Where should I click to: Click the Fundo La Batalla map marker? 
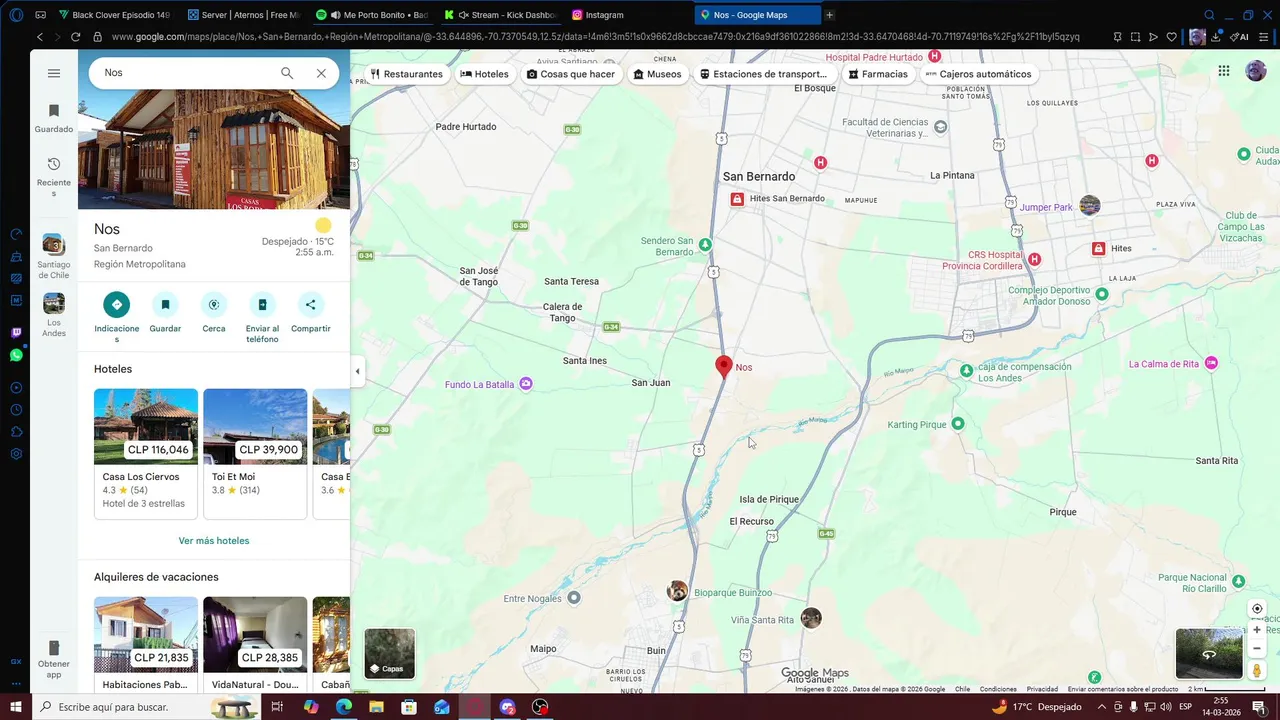(x=526, y=384)
